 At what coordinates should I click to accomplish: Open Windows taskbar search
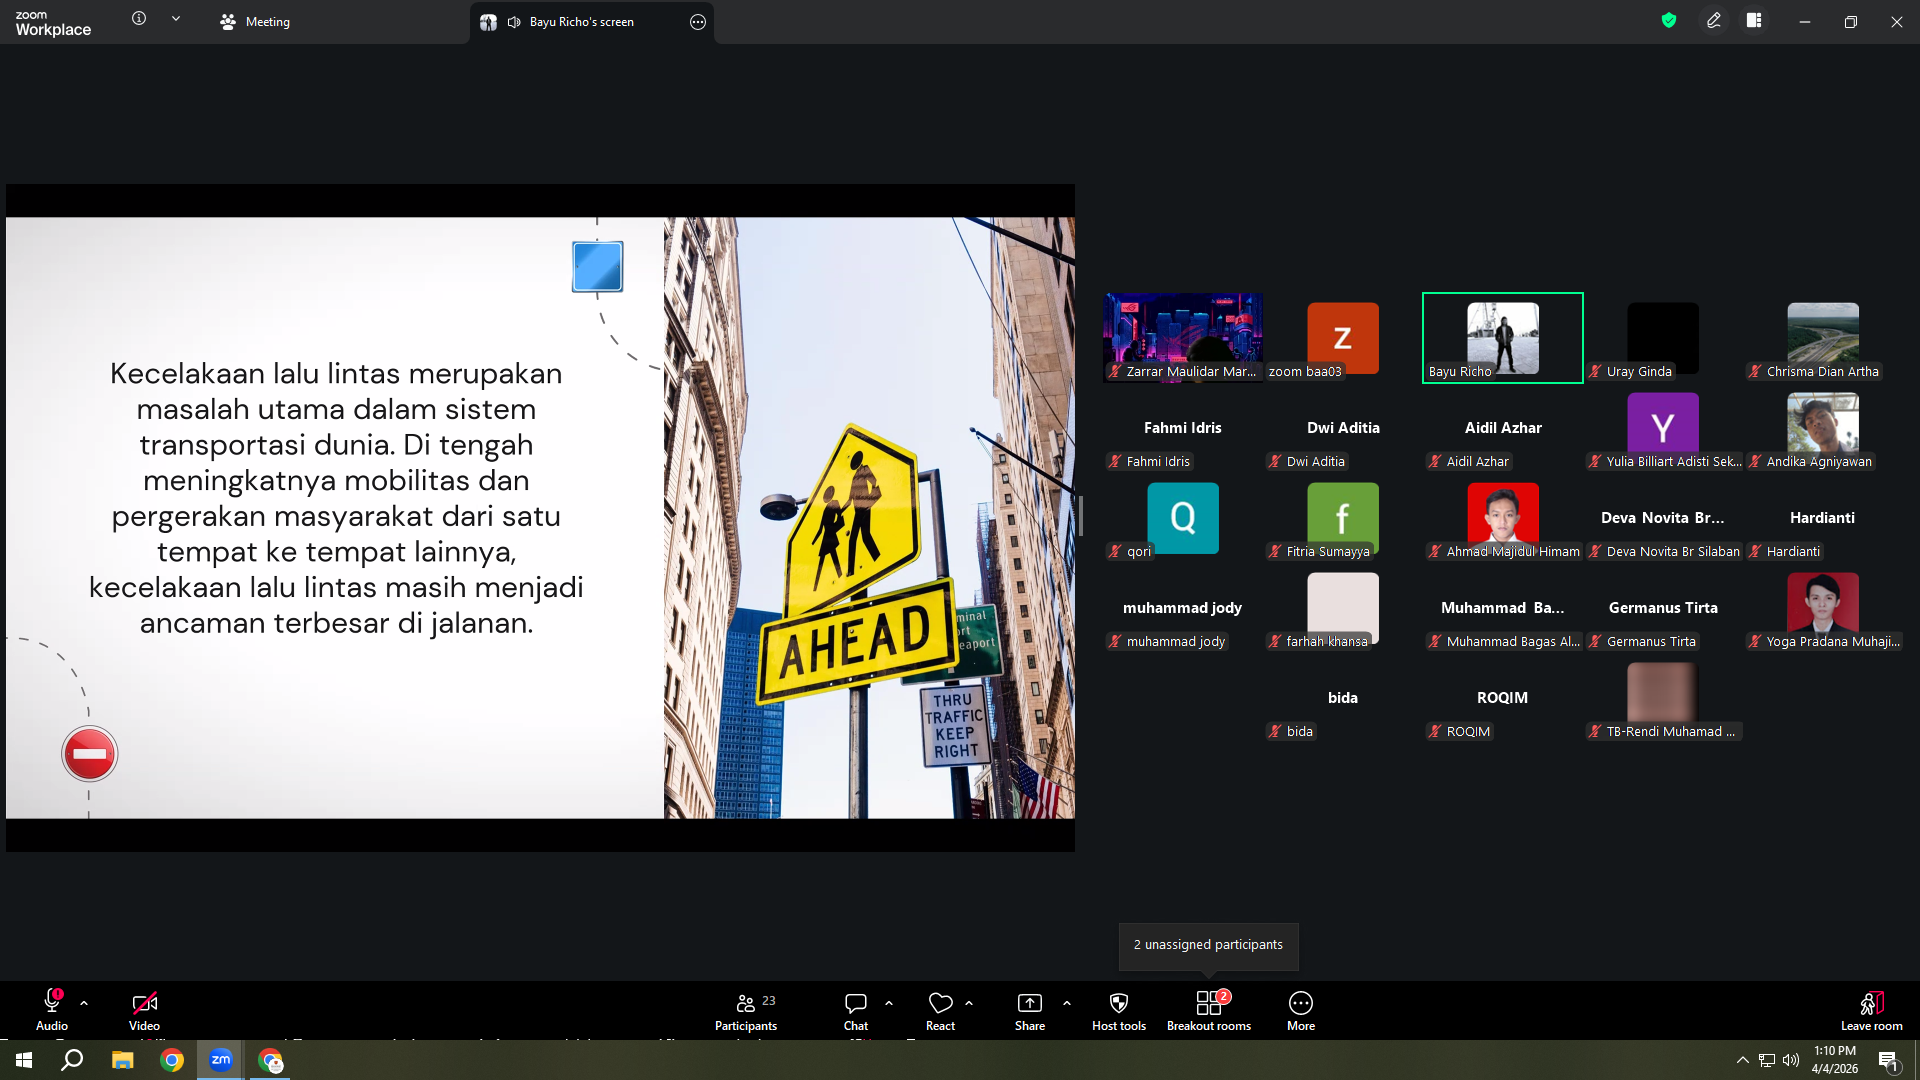click(x=72, y=1060)
